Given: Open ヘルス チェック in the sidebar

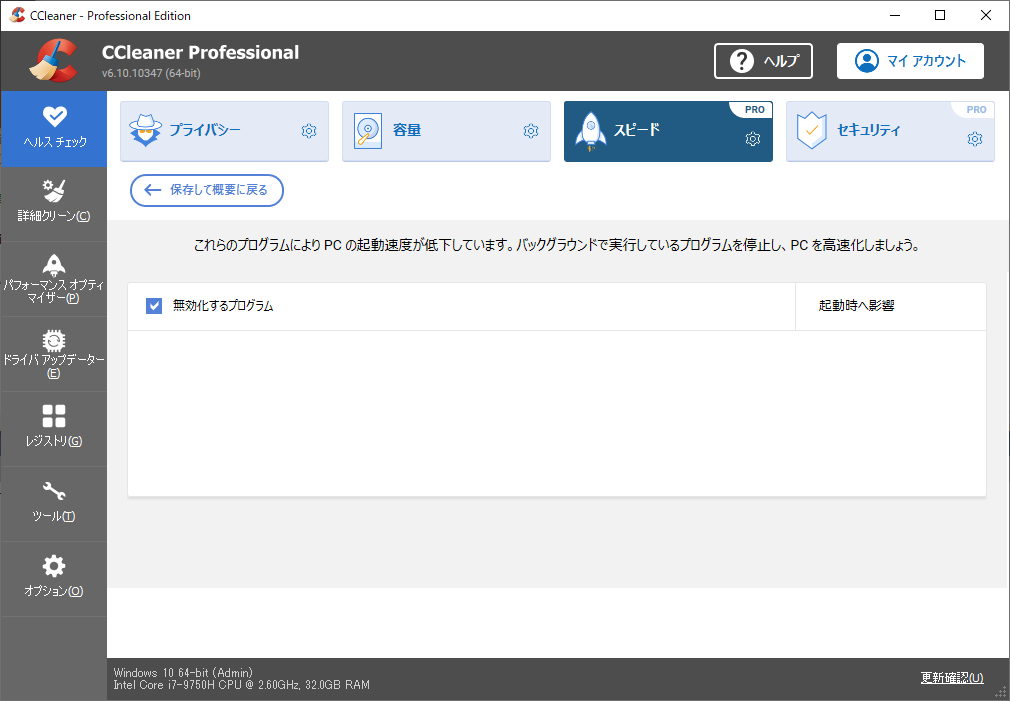Looking at the screenshot, I should tap(53, 129).
